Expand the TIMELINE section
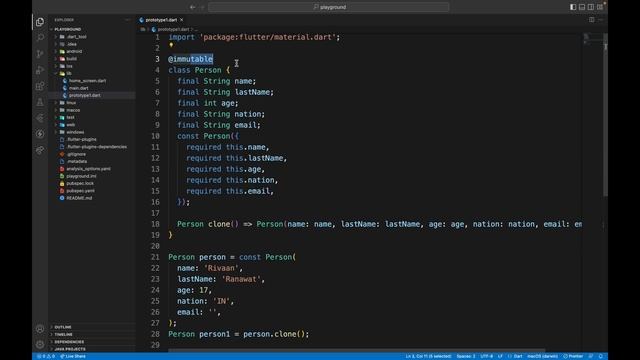 (63, 335)
